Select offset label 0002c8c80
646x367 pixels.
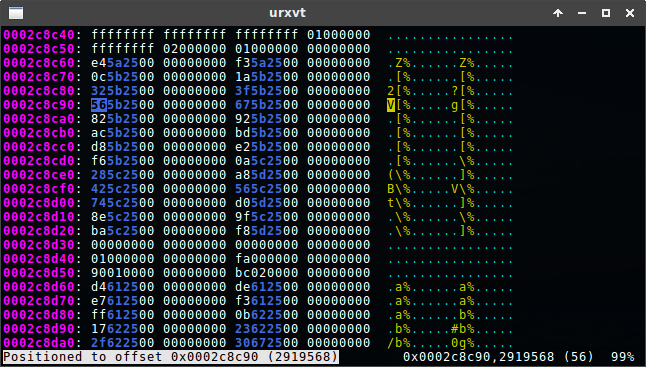39,91
